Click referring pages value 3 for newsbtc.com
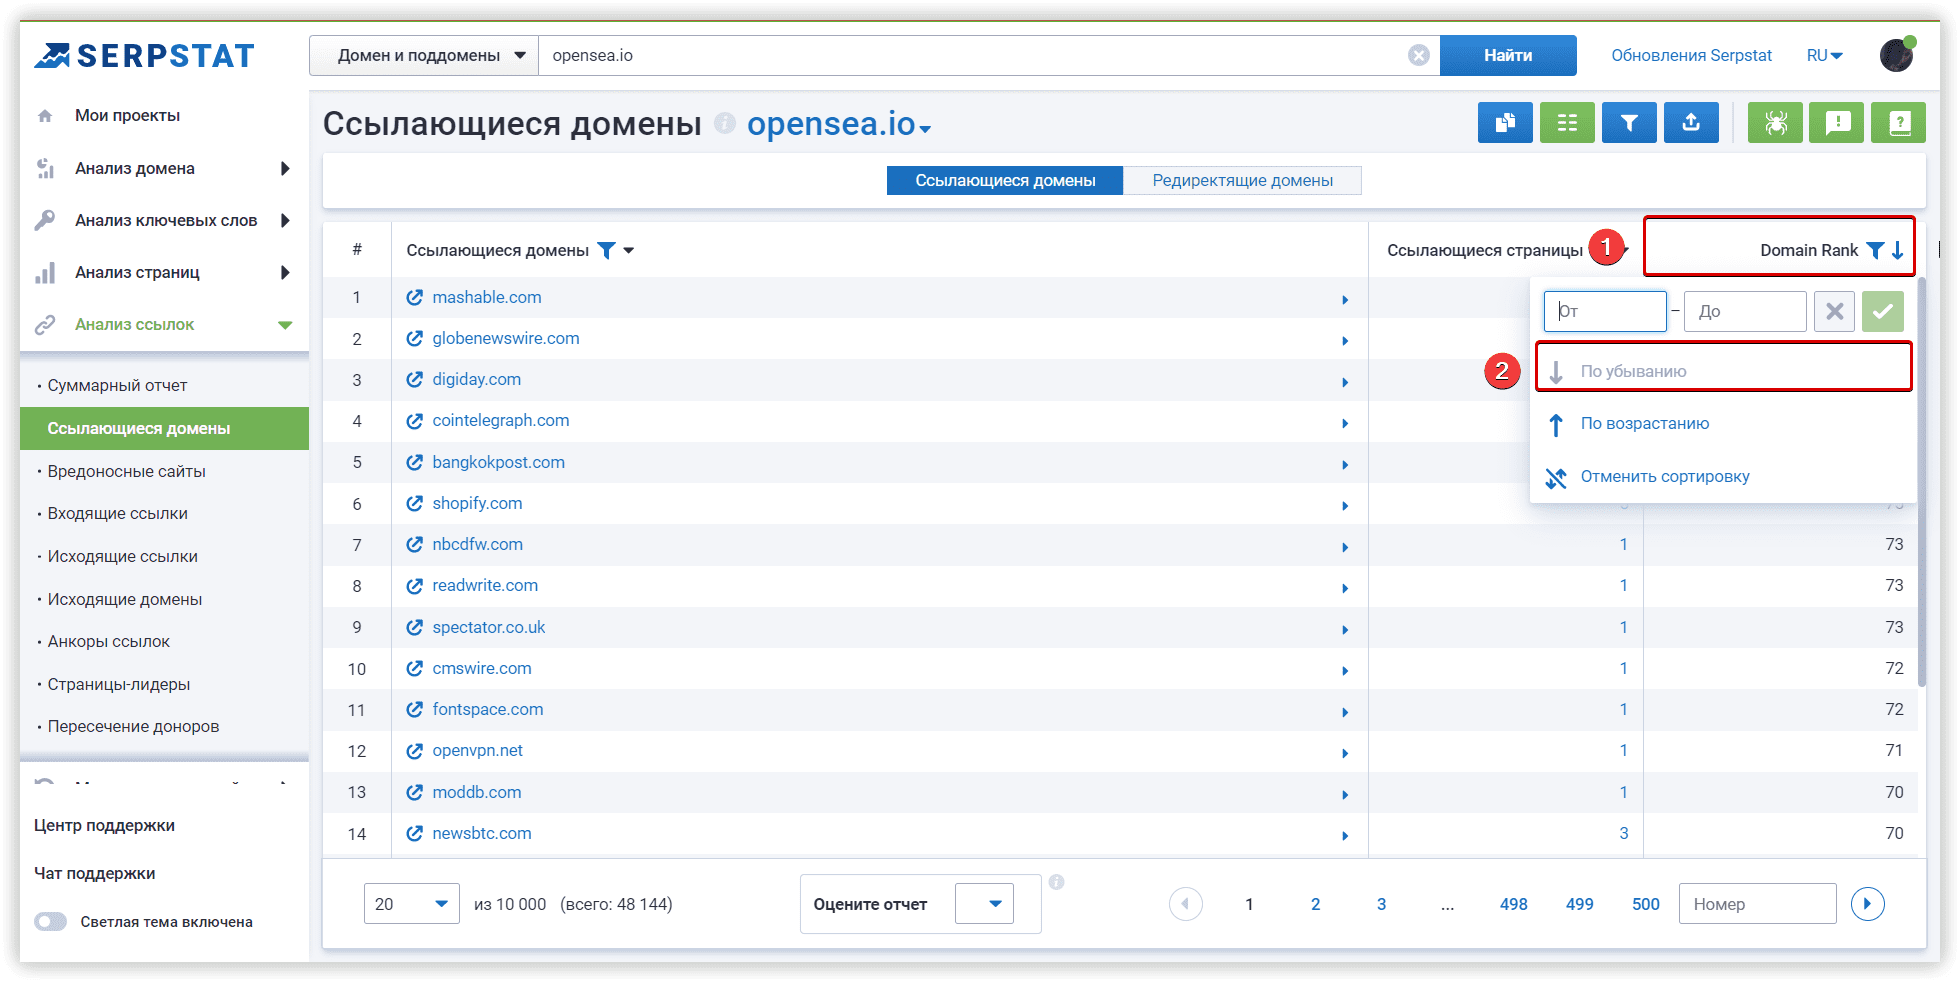Image resolution: width=1960 pixels, height=982 pixels. point(1623,833)
